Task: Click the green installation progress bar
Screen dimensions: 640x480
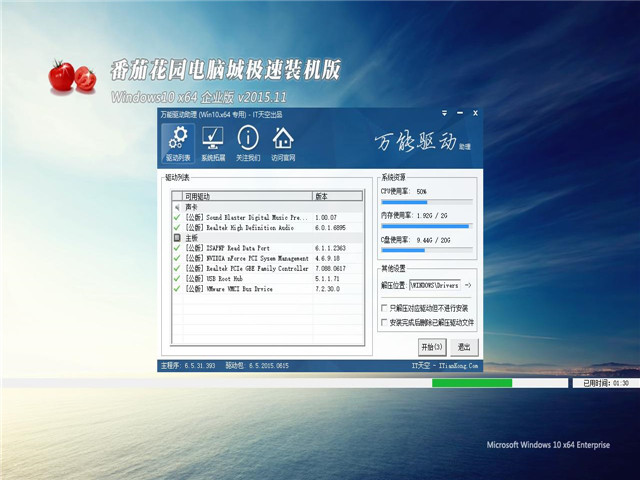Action: coord(472,383)
